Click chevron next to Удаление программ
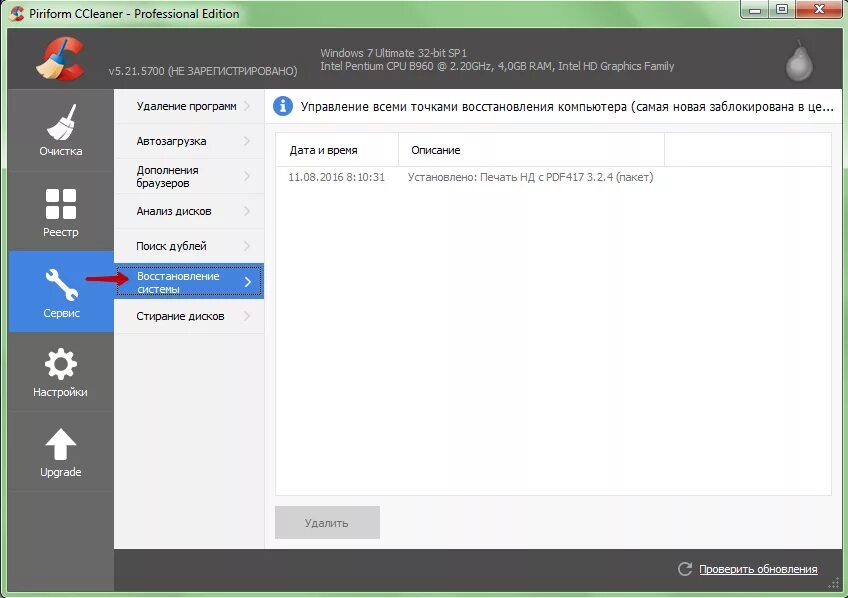The width and height of the screenshot is (848, 598). point(247,106)
